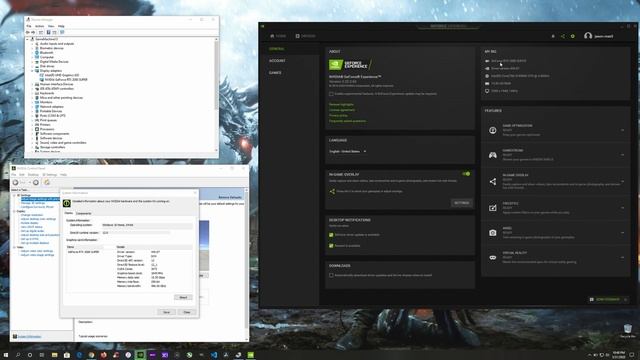Expand the Freestyle feature row

click(622, 208)
